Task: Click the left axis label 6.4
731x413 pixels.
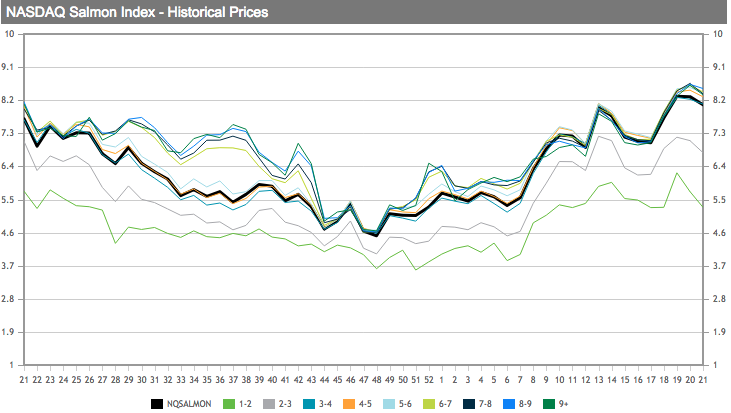Action: (x=8, y=166)
